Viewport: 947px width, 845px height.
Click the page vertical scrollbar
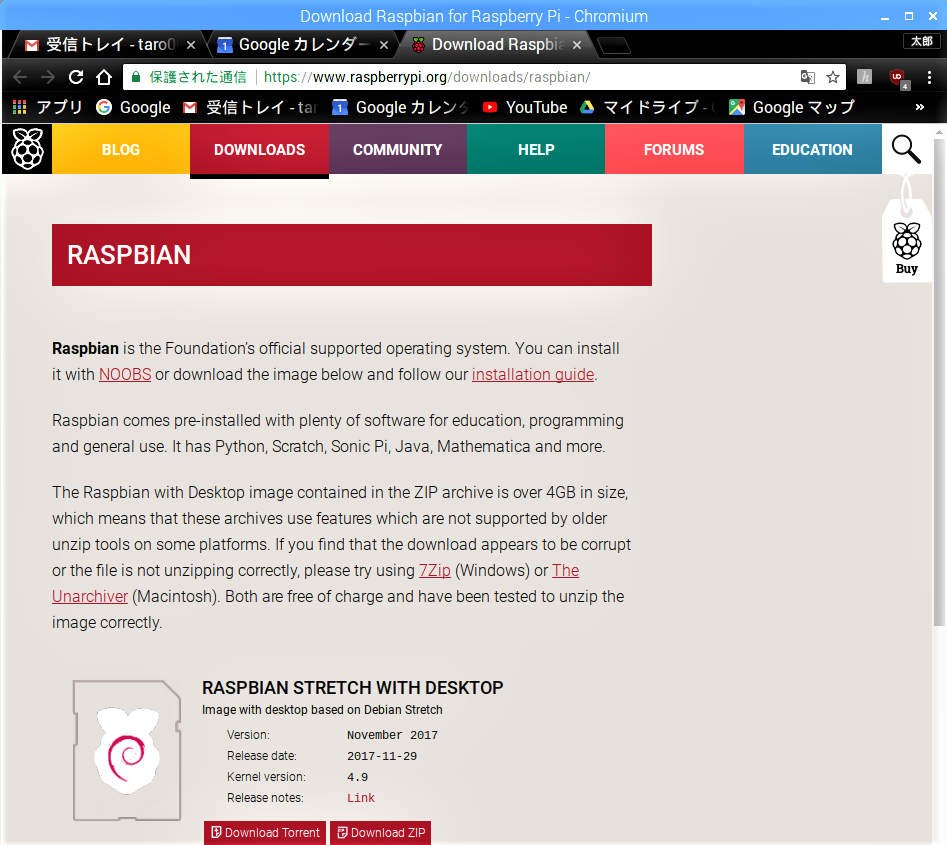[939, 381]
